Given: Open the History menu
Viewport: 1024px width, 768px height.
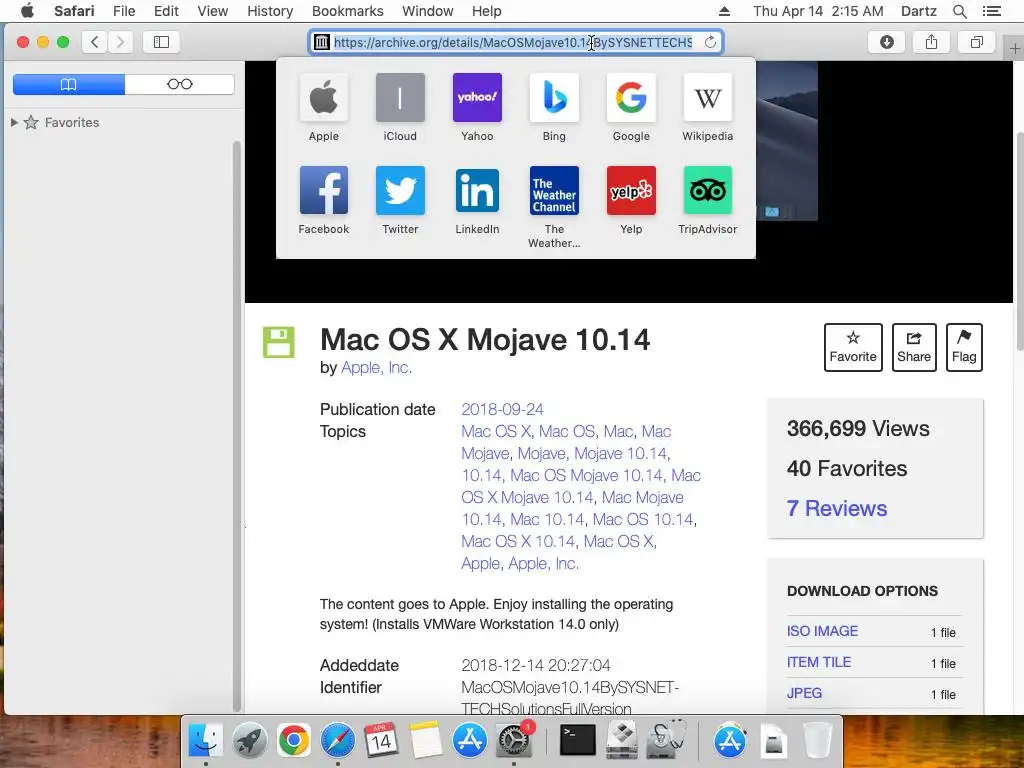Looking at the screenshot, I should pyautogui.click(x=270, y=11).
